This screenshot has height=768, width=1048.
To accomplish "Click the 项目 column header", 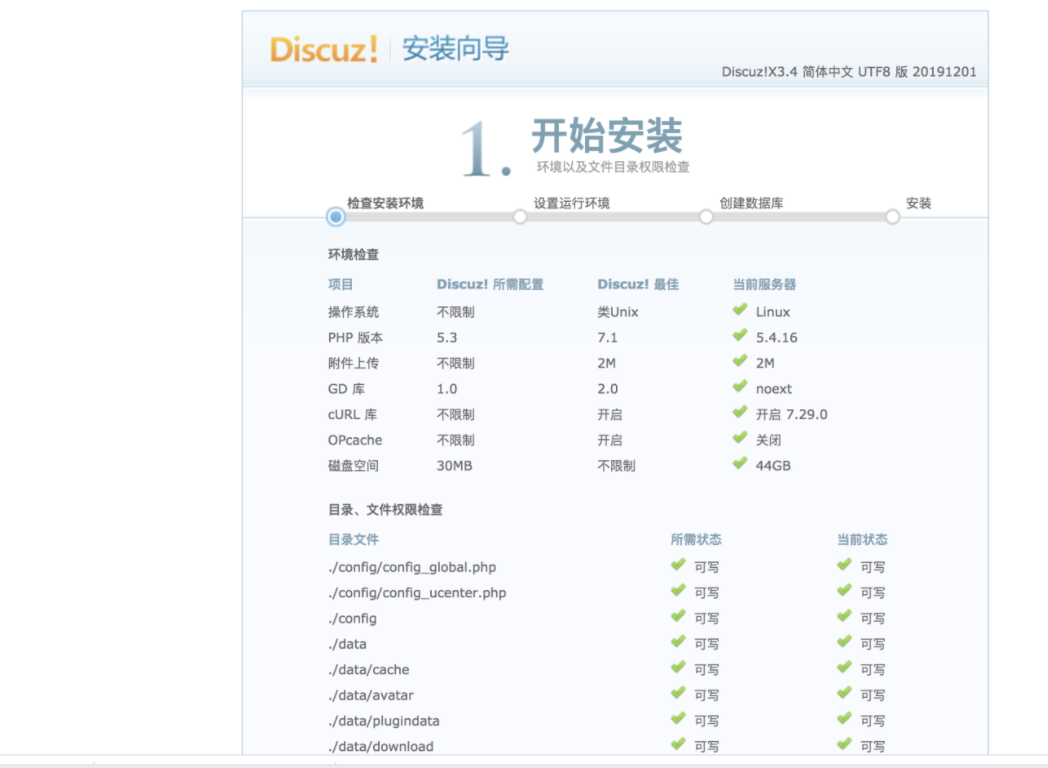I will (x=340, y=285).
